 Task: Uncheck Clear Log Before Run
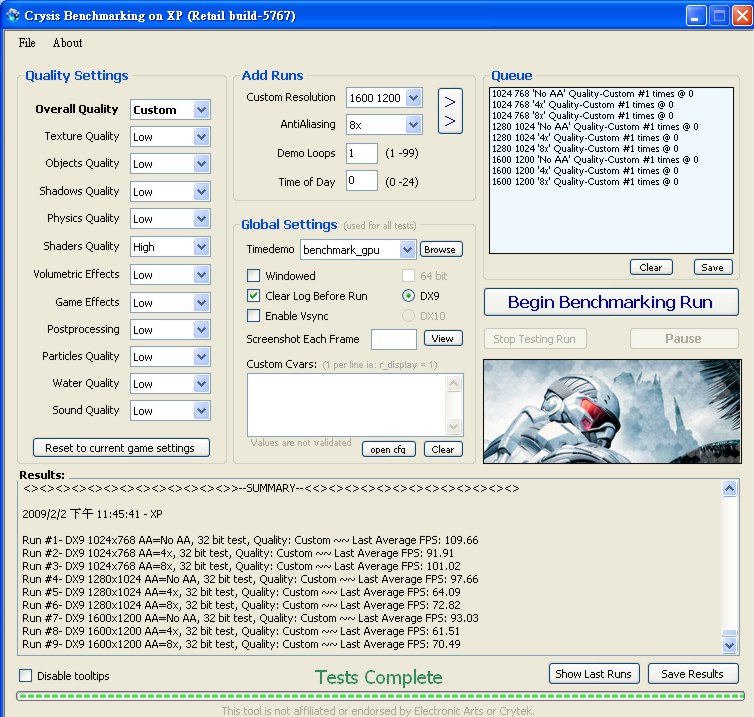[x=253, y=296]
